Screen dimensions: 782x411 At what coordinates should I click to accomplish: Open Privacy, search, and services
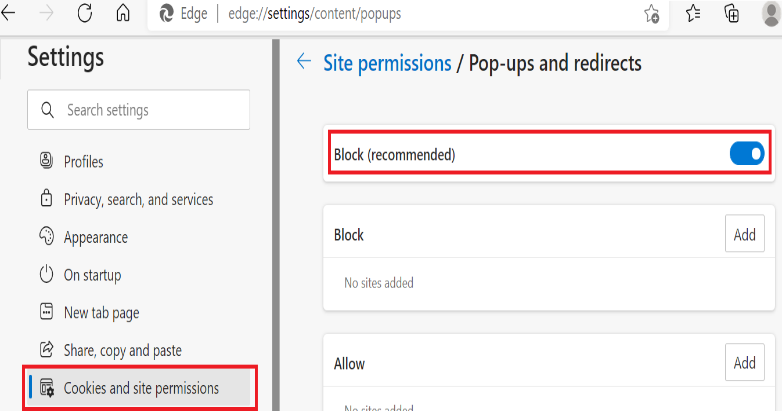(138, 200)
